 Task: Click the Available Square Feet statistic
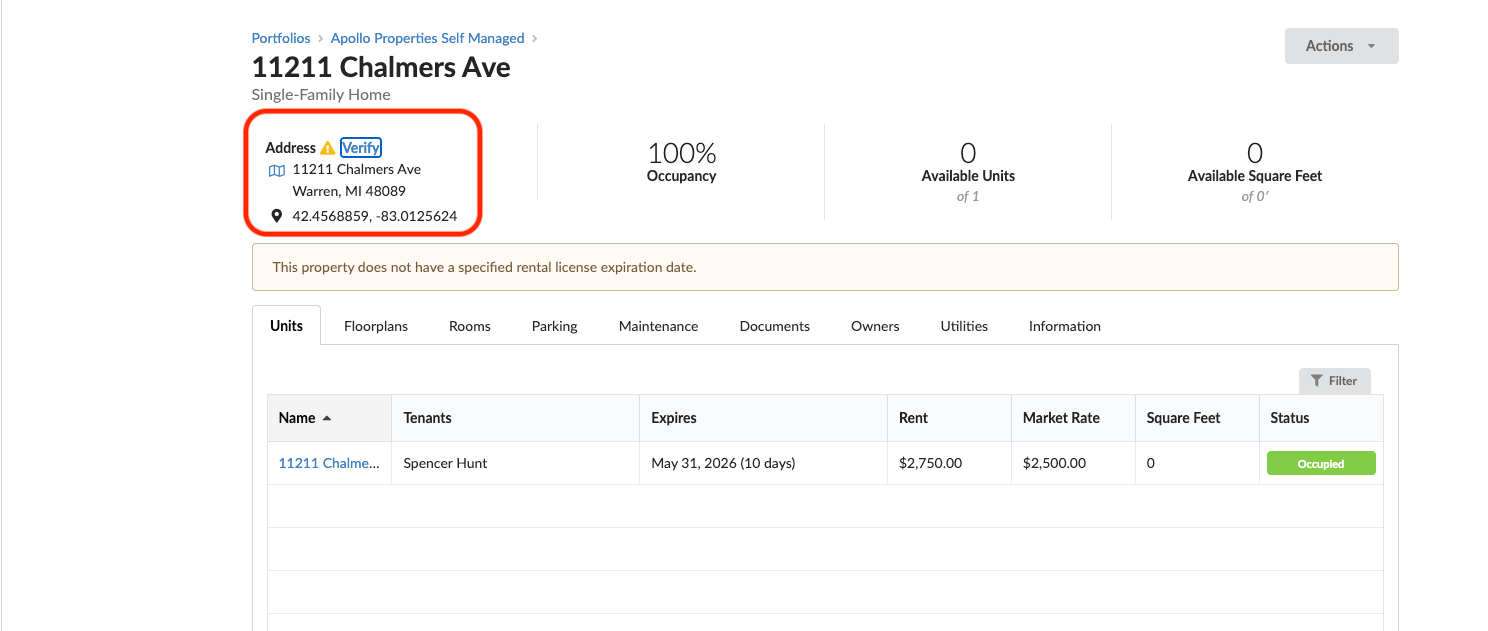click(1255, 172)
